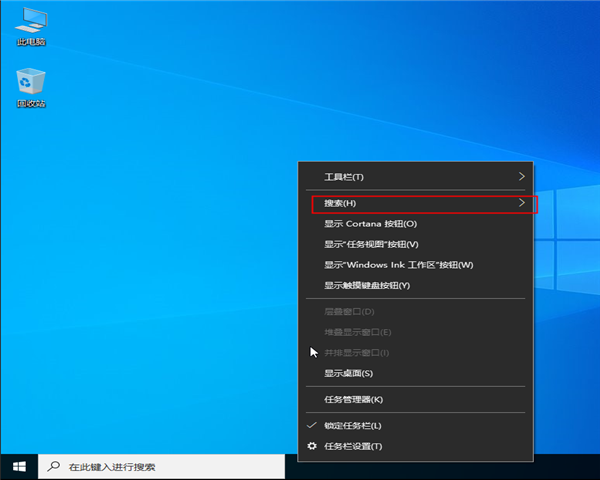Viewport: 600px width, 480px height.
Task: Expand the 工具栏(T) submenu arrow
Action: [x=521, y=177]
